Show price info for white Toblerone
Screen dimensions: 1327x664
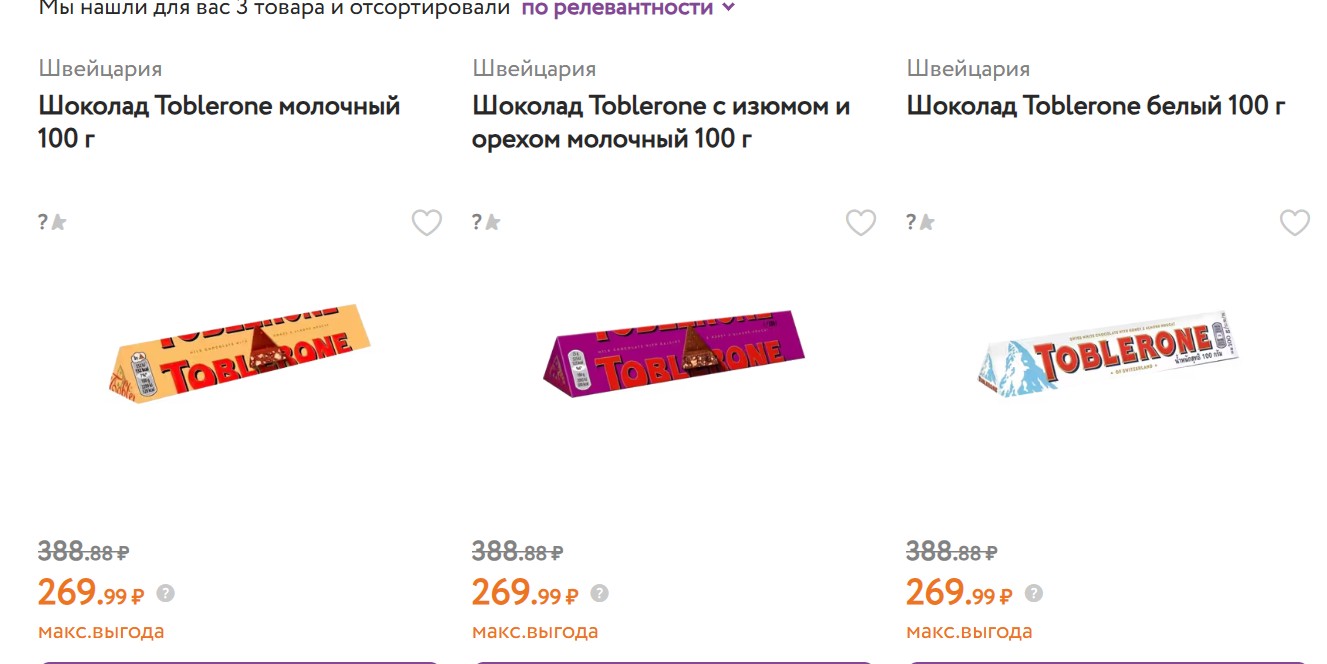[x=1034, y=593]
